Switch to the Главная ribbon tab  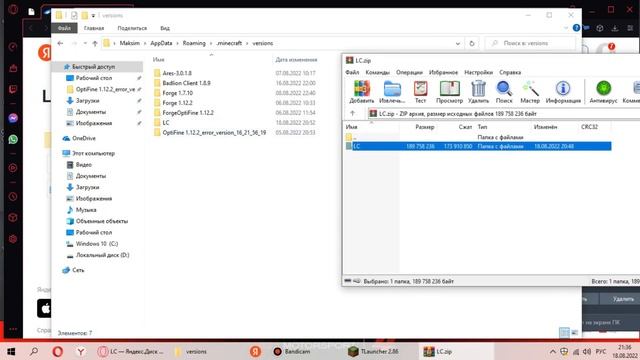pyautogui.click(x=94, y=28)
